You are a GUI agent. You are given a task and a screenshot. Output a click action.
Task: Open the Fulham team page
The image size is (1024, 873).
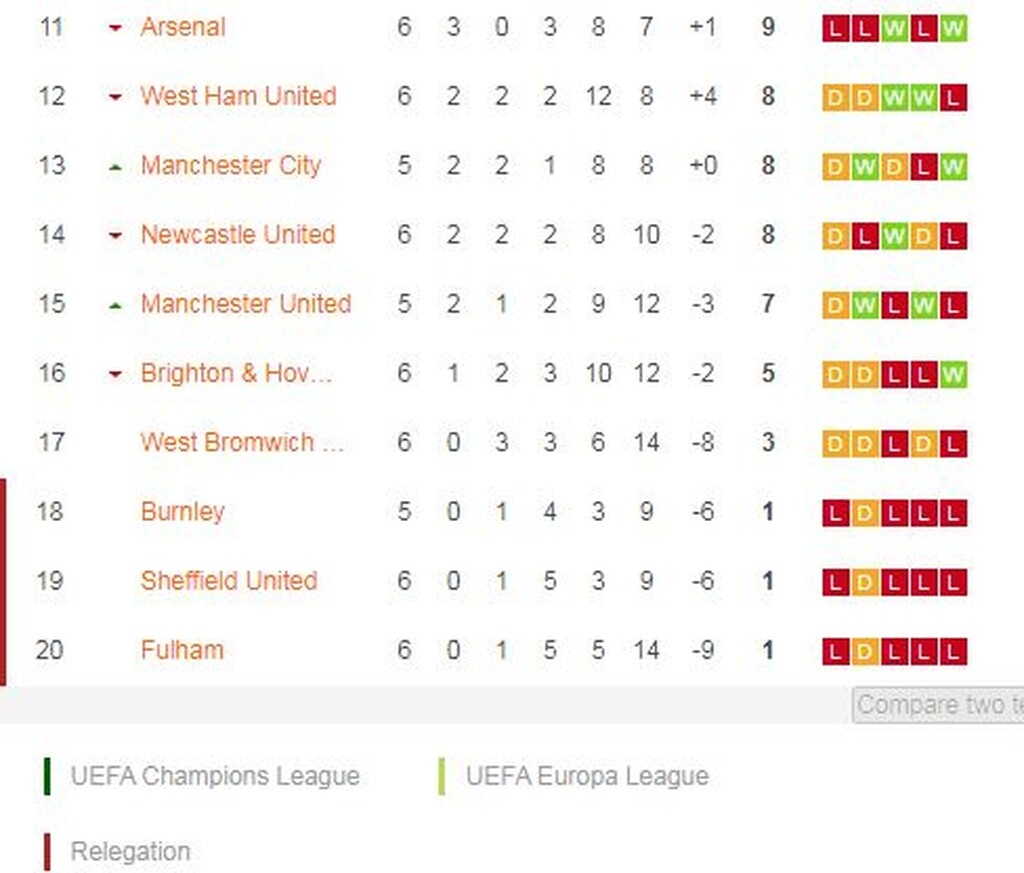182,651
